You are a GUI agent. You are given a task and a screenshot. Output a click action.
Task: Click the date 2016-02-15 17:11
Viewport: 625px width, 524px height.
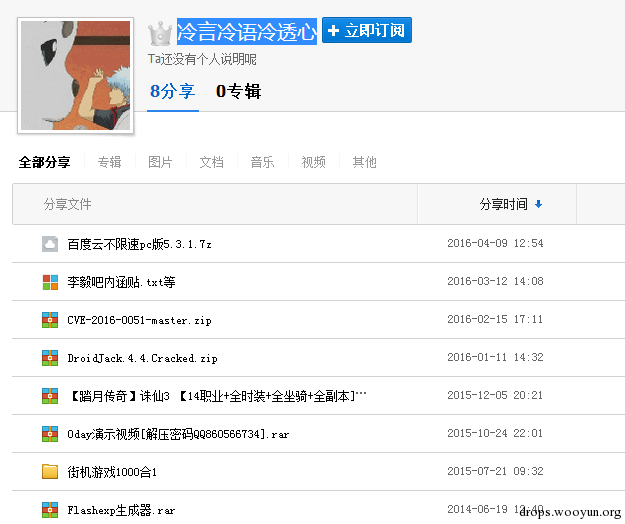[495, 319]
